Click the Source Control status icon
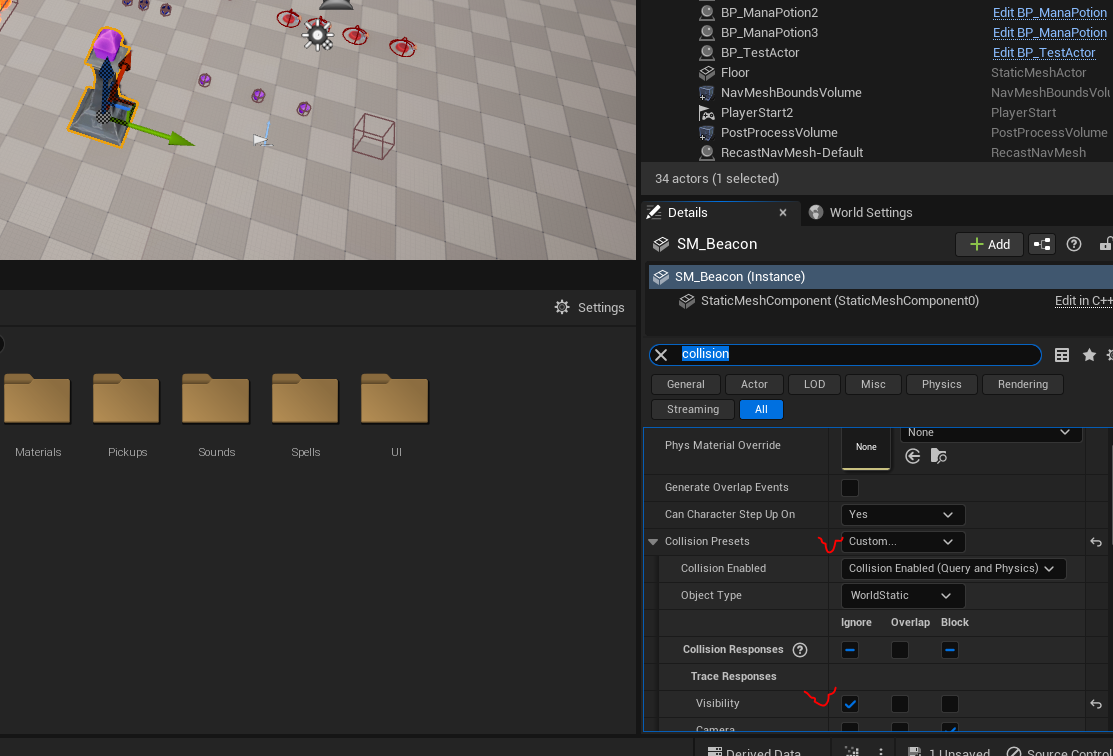This screenshot has width=1113, height=756. pos(1014,752)
